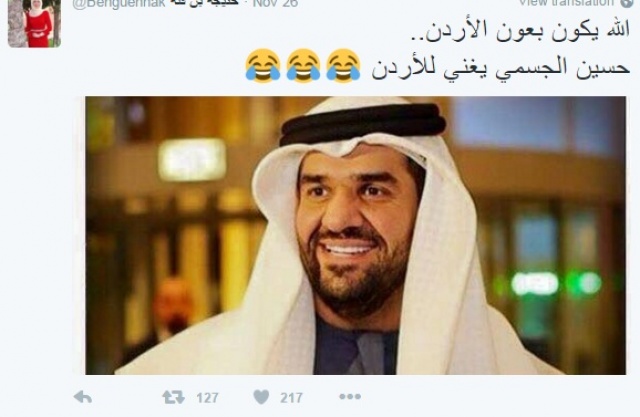Open the @Benguennak handle link
The image size is (640, 417).
118,3
